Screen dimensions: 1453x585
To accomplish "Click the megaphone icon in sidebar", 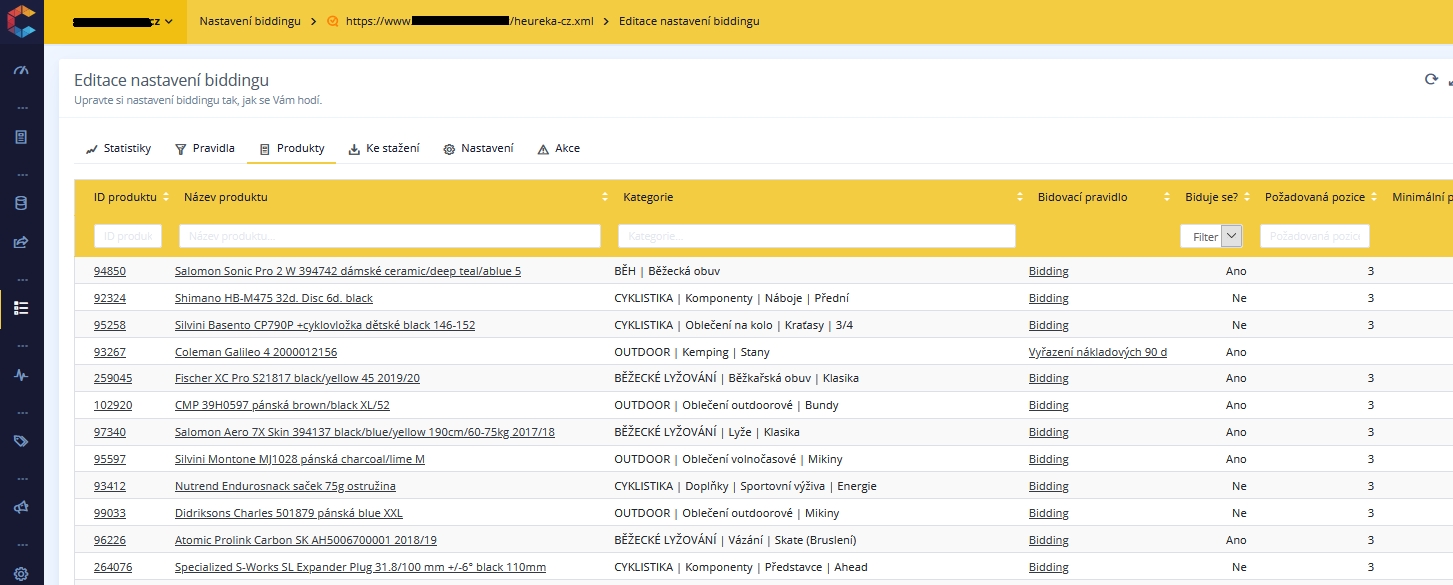I will click(21, 508).
